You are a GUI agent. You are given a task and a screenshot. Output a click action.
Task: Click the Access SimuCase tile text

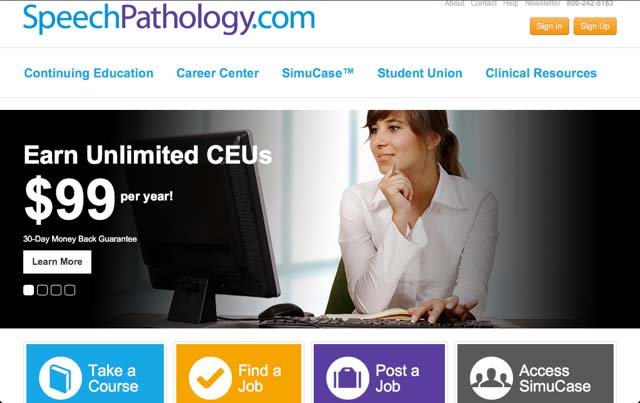[x=555, y=379]
